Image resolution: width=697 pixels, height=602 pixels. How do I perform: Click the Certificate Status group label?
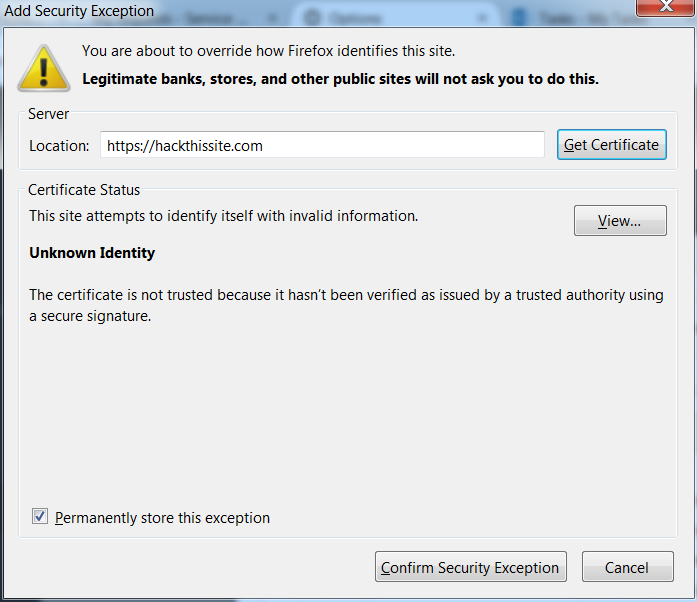pos(84,190)
